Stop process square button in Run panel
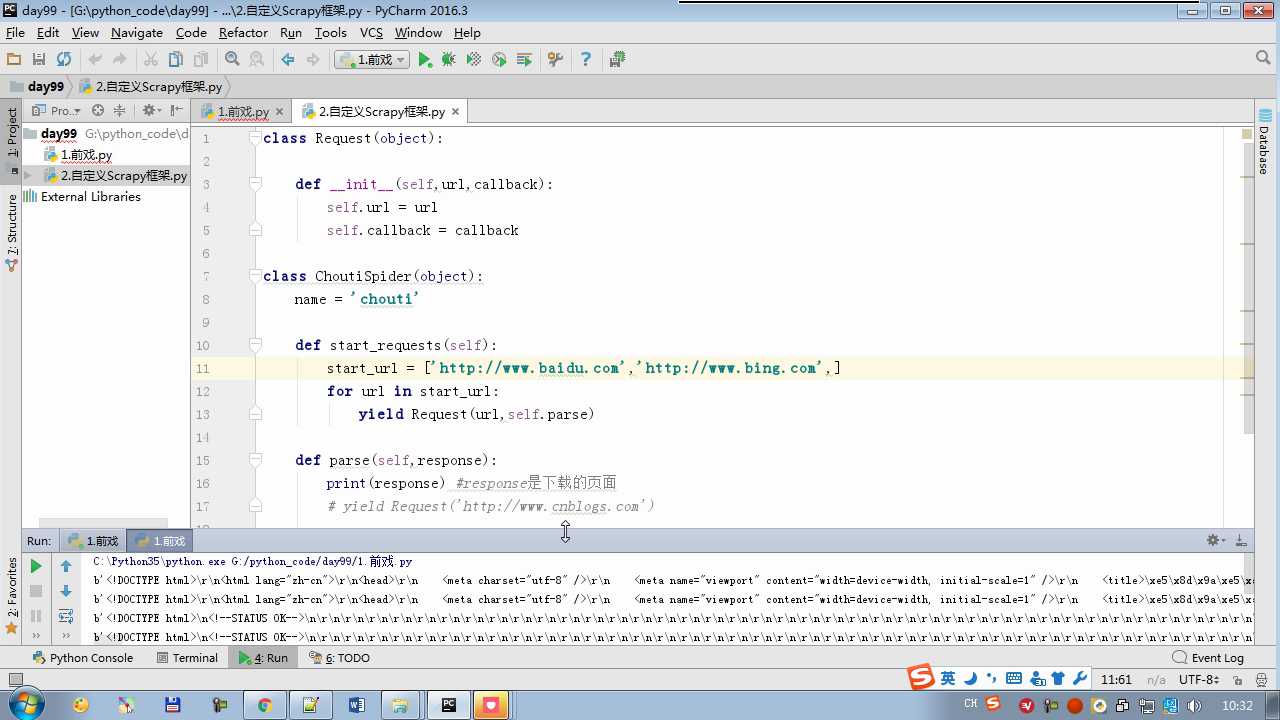Viewport: 1280px width, 720px height. click(36, 591)
